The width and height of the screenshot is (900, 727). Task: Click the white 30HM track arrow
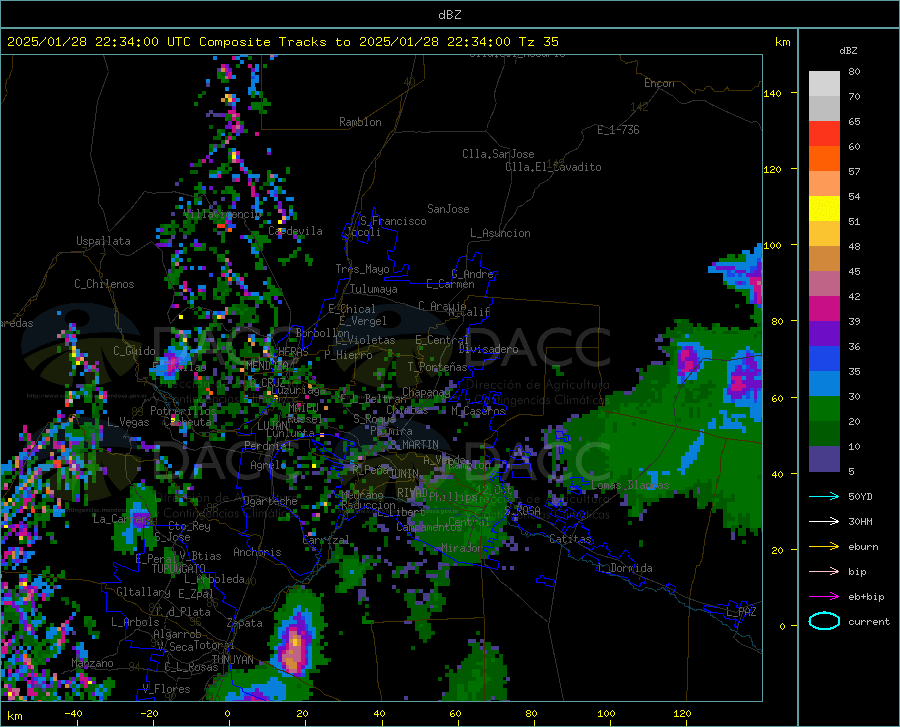tap(824, 521)
